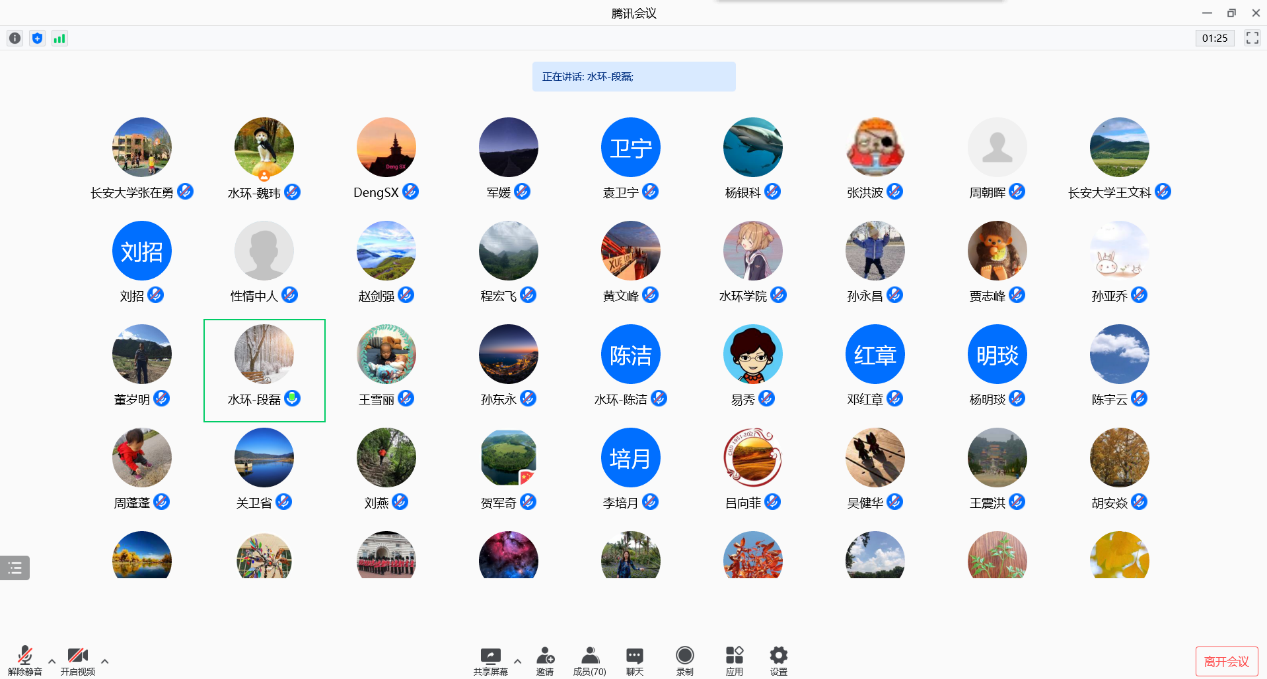Expand share options arrow beside 共享屏幕
Image resolution: width=1267 pixels, height=679 pixels.
coord(517,660)
